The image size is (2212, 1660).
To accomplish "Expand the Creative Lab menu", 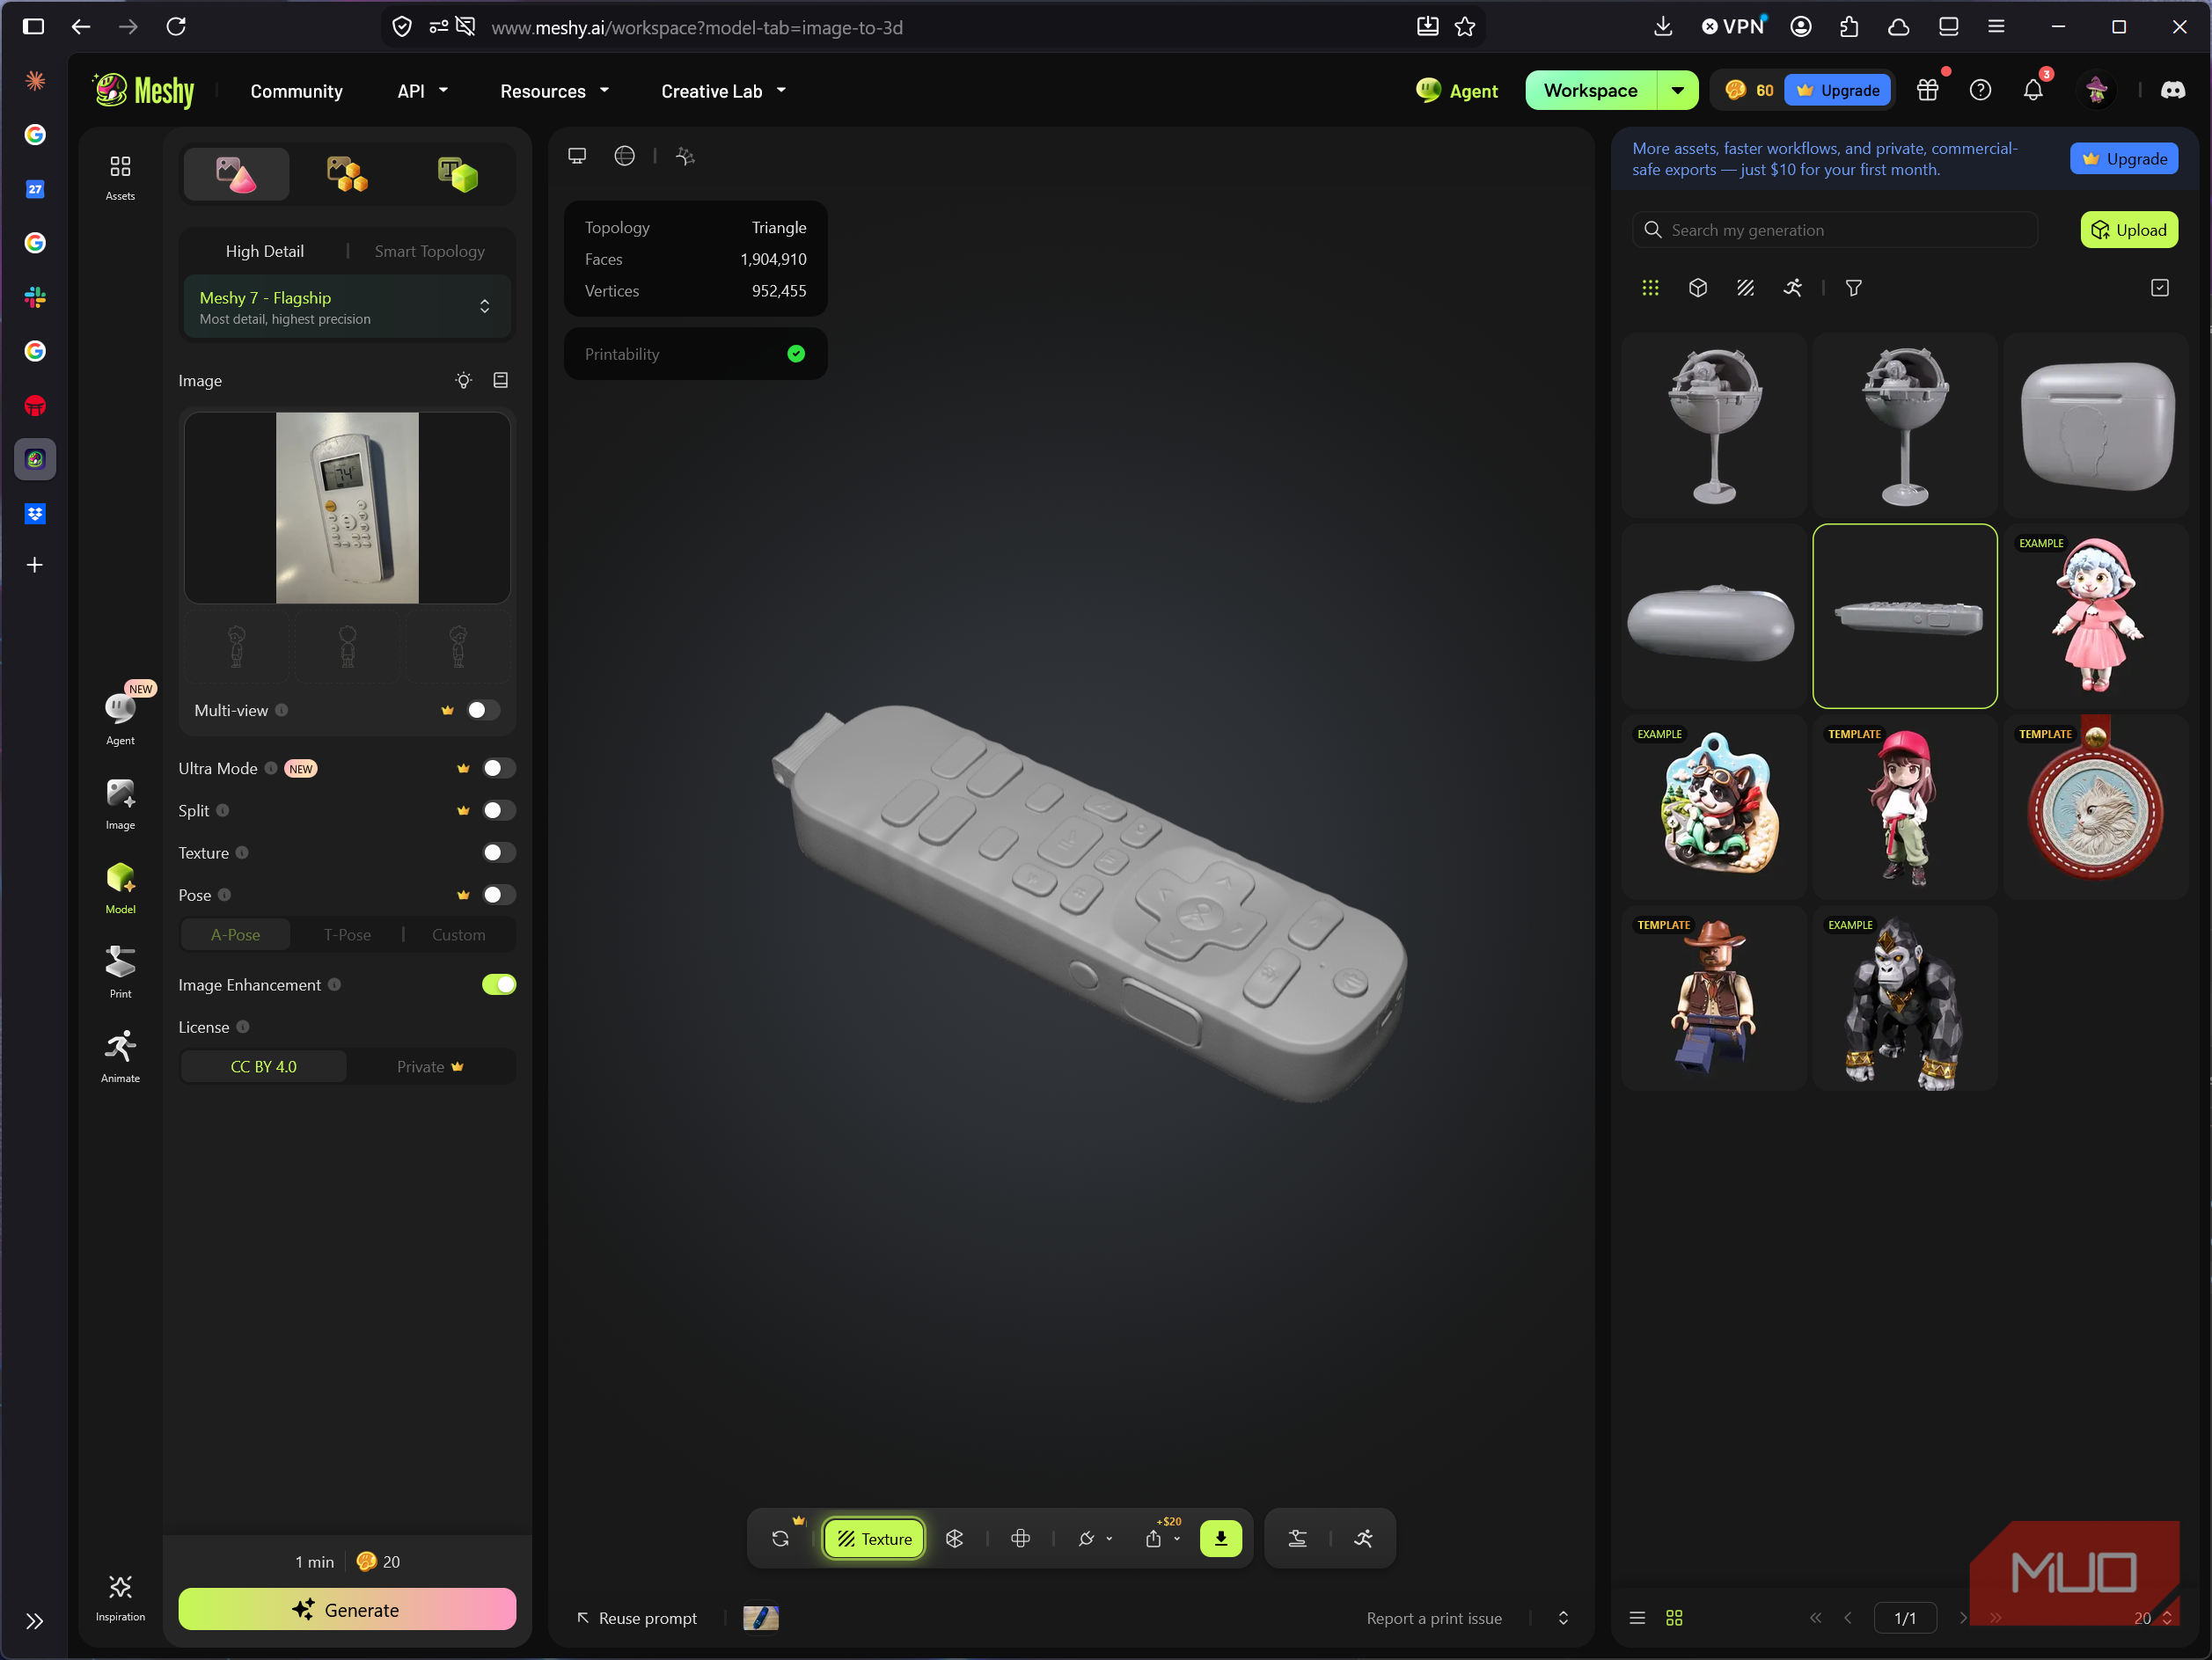I will pos(724,91).
